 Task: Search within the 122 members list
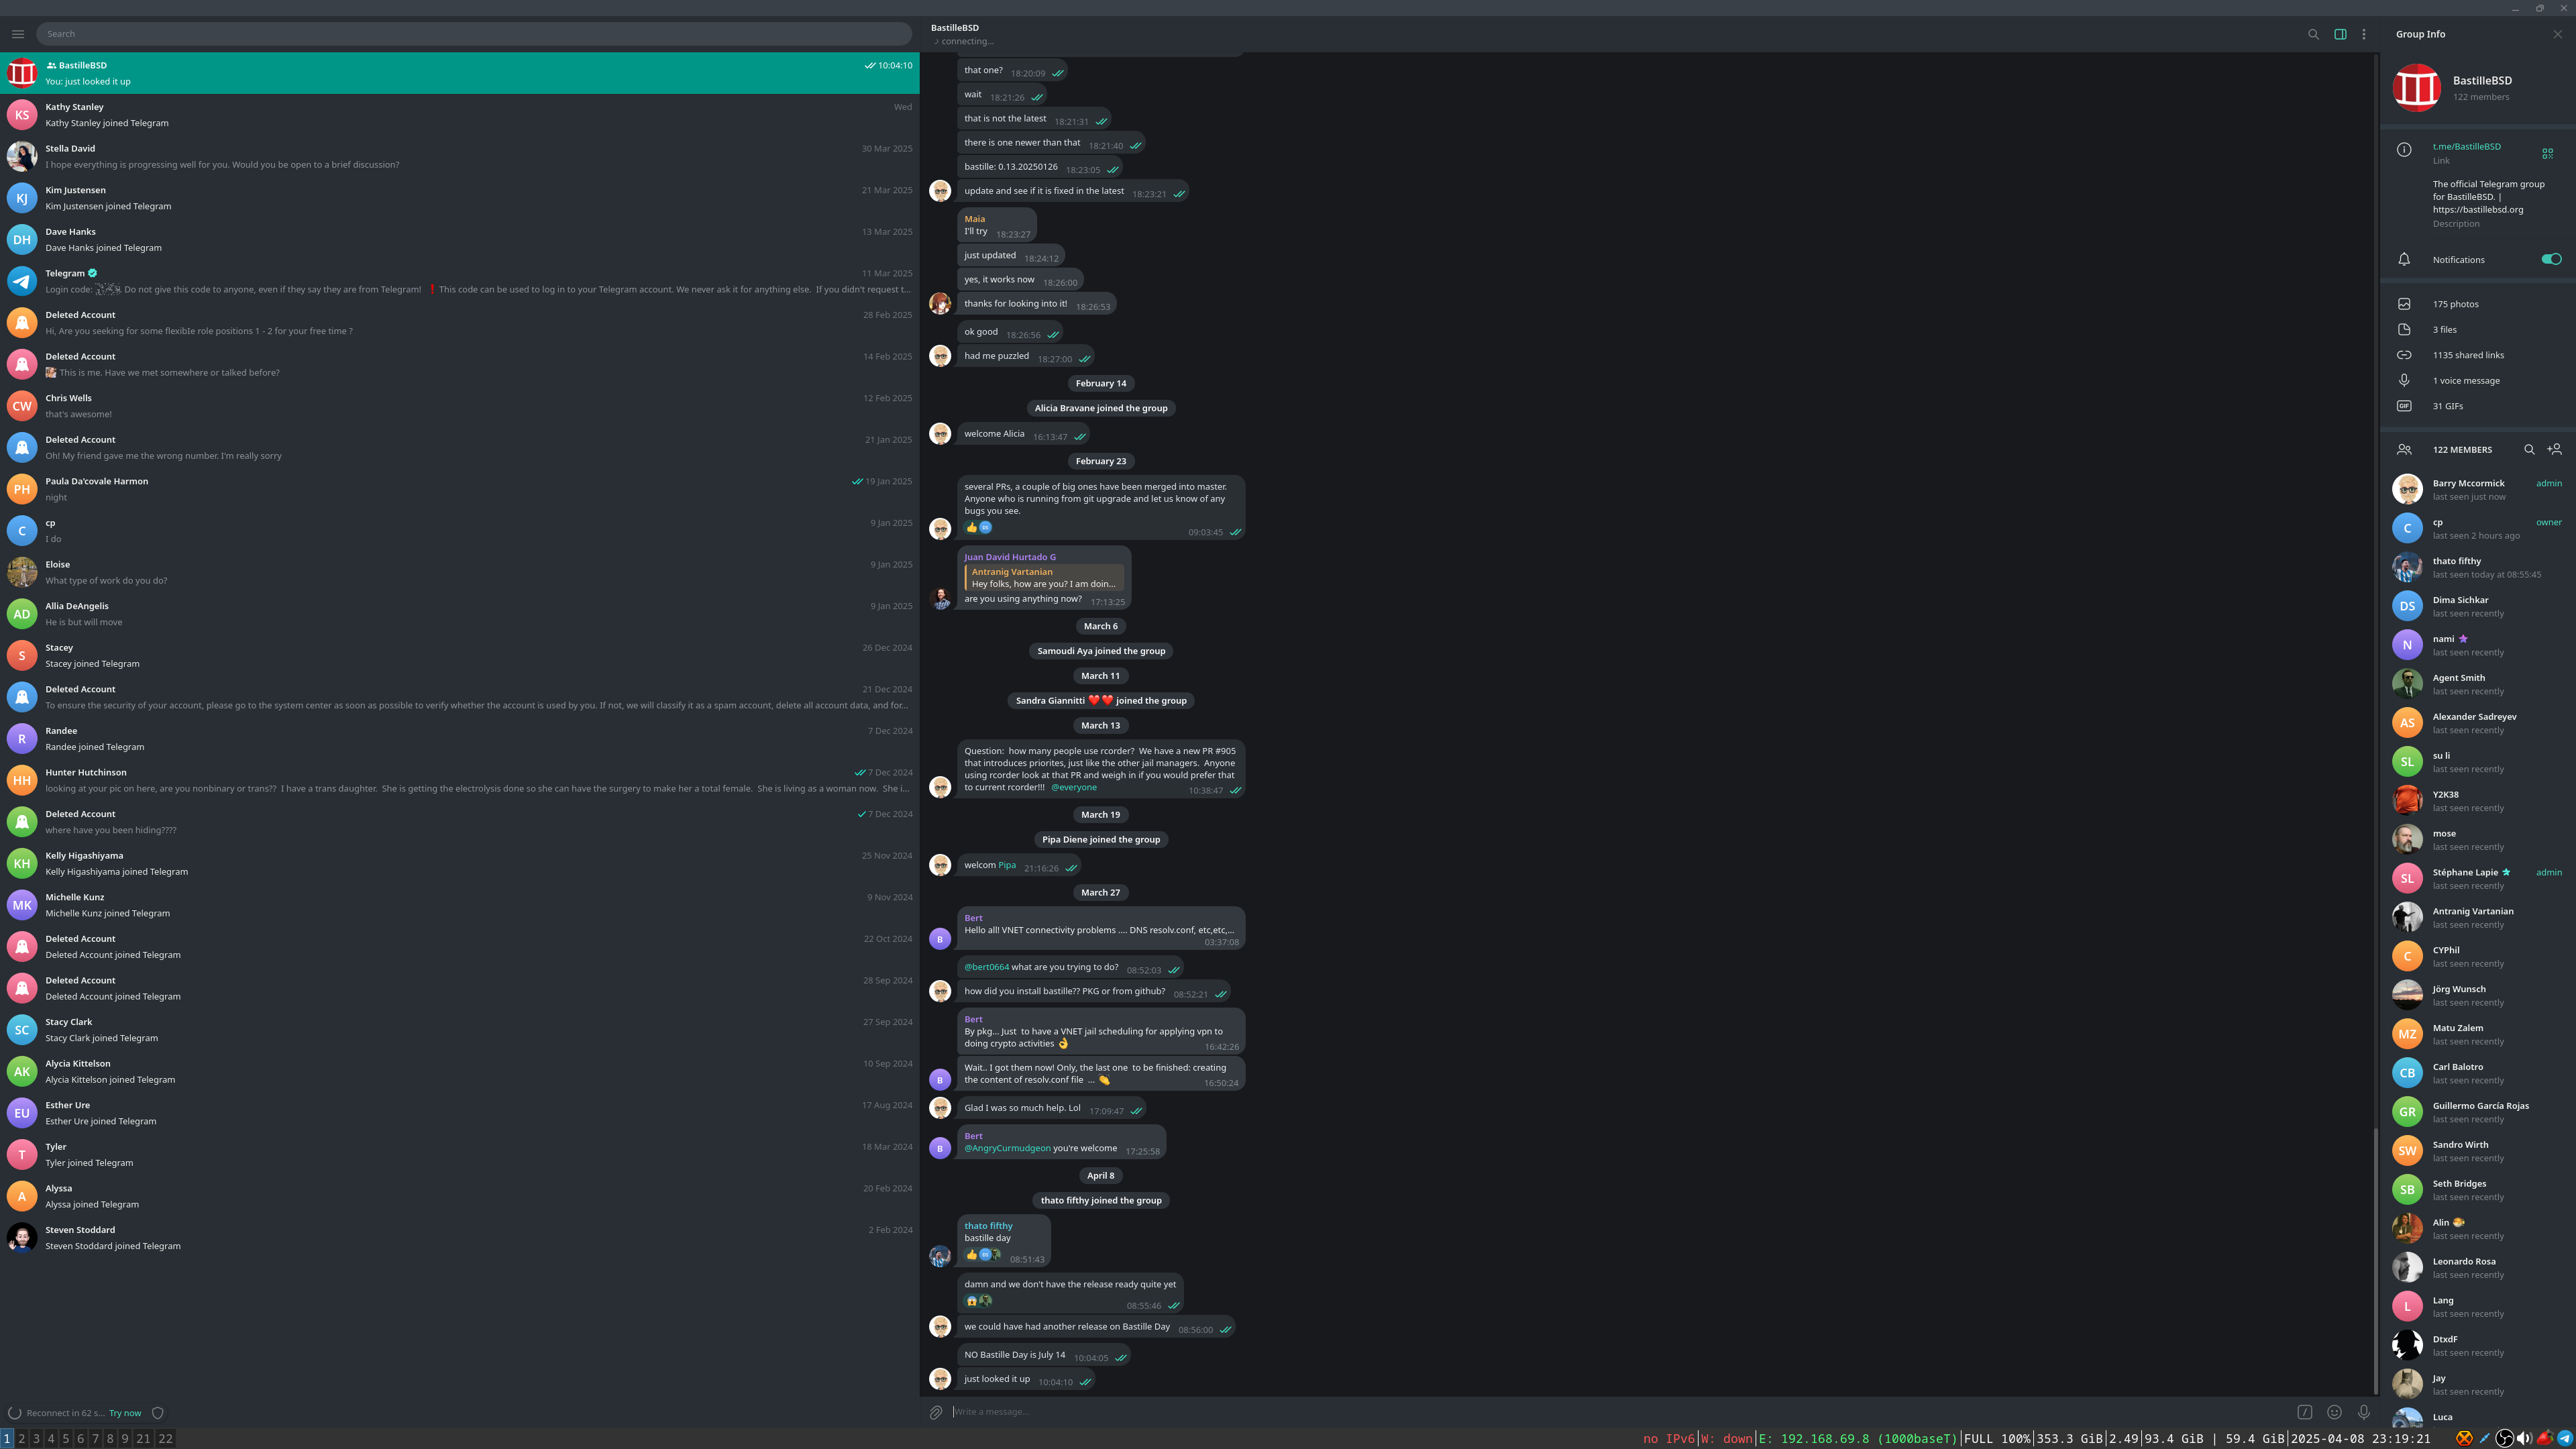(2529, 450)
